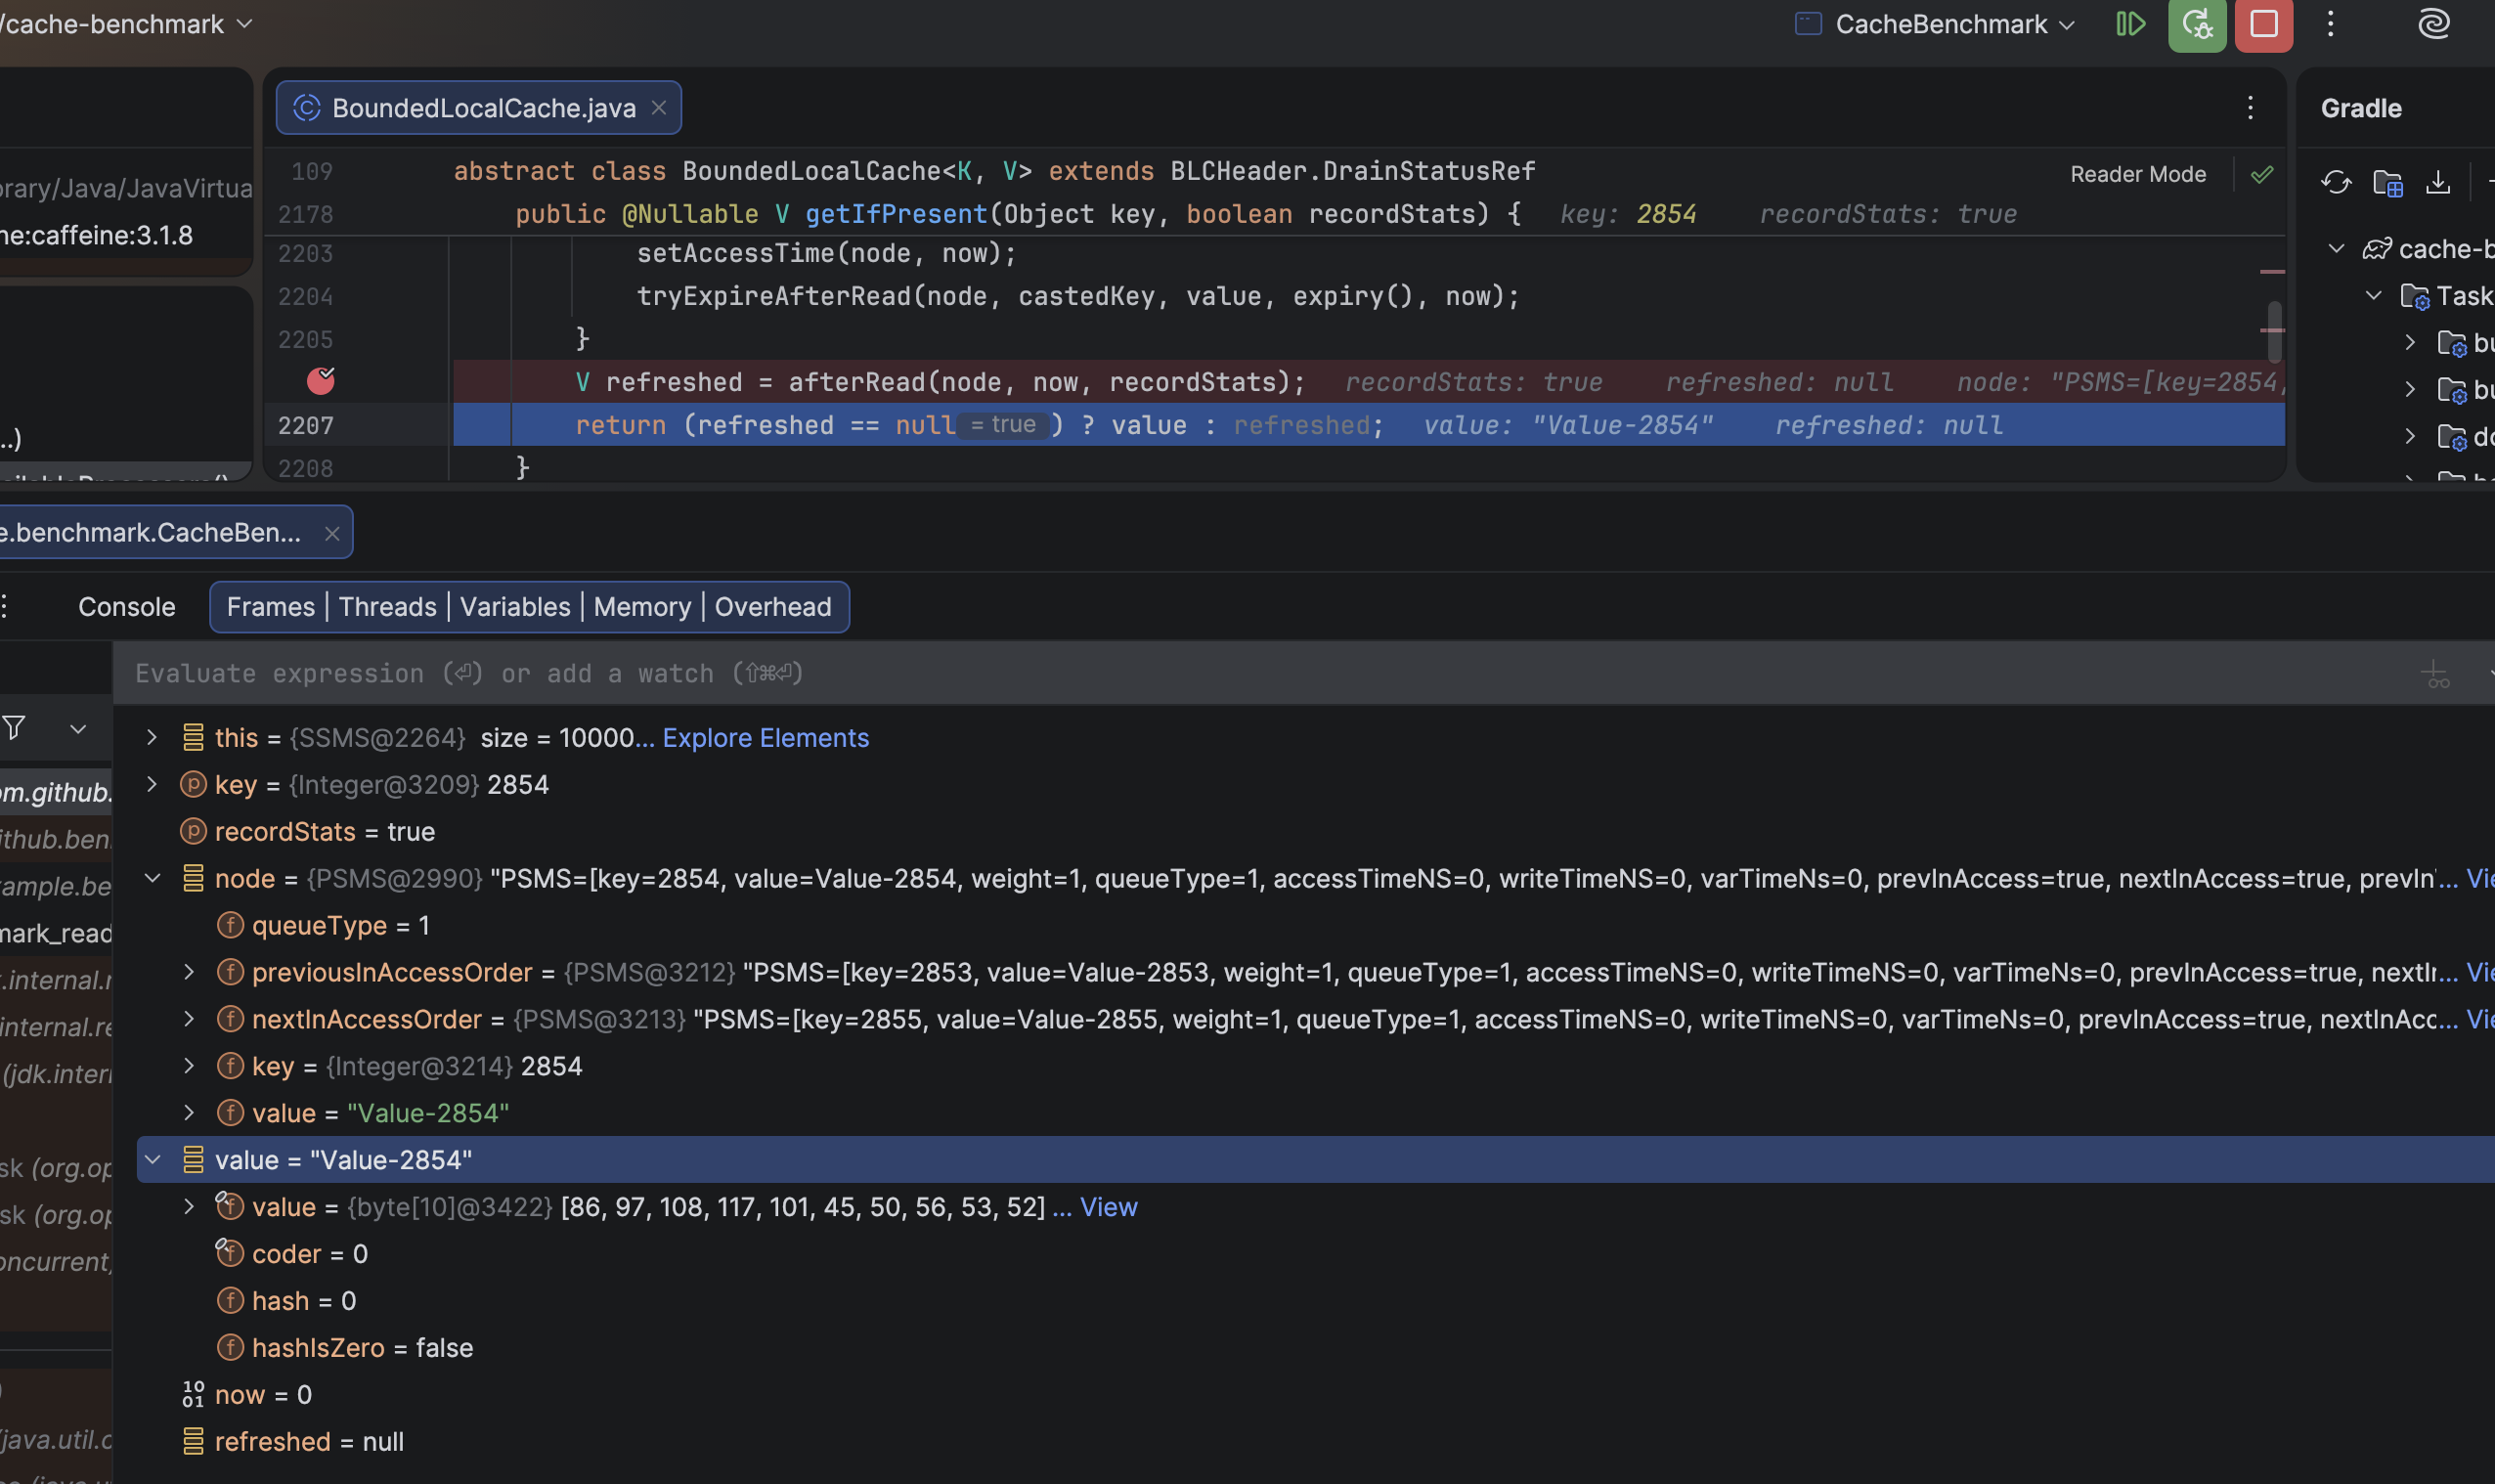Image resolution: width=2495 pixels, height=1484 pixels.
Task: Click the Resume Program icon
Action: point(2131,24)
